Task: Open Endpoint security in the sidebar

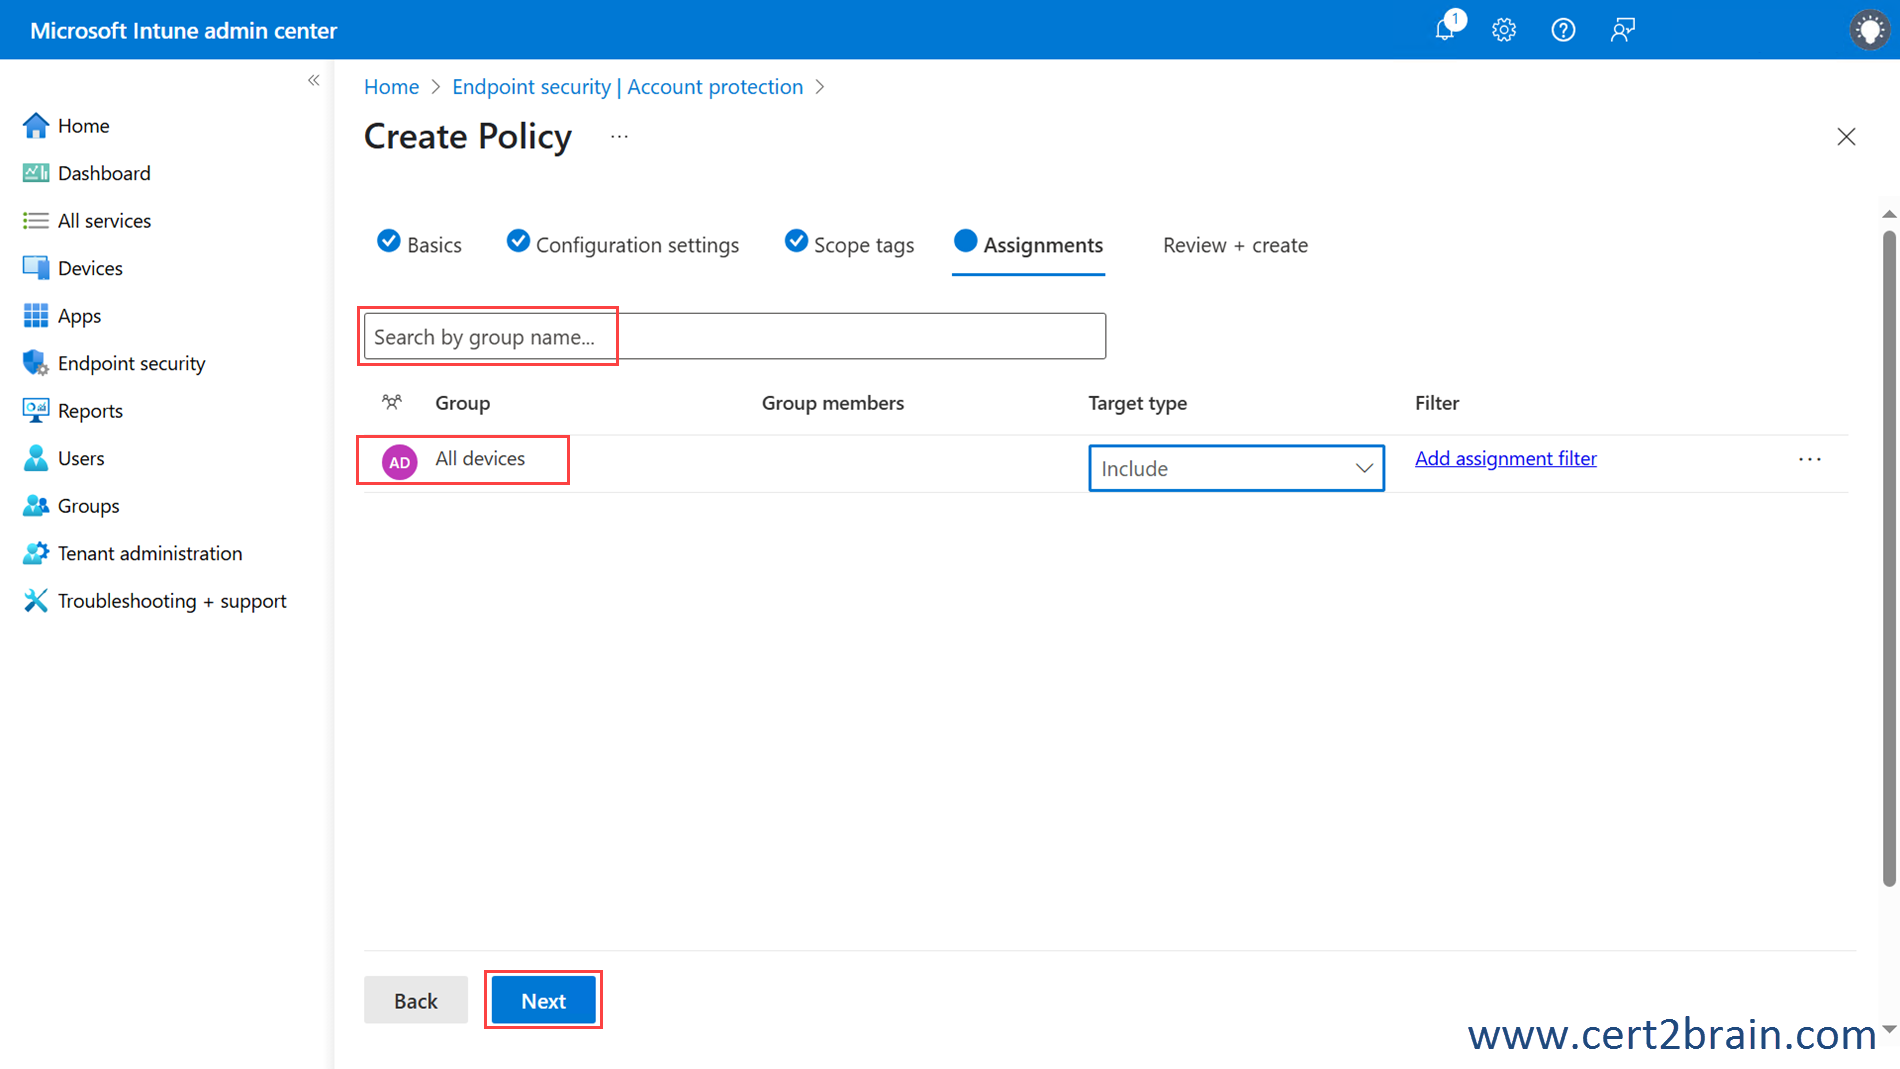Action: [131, 363]
